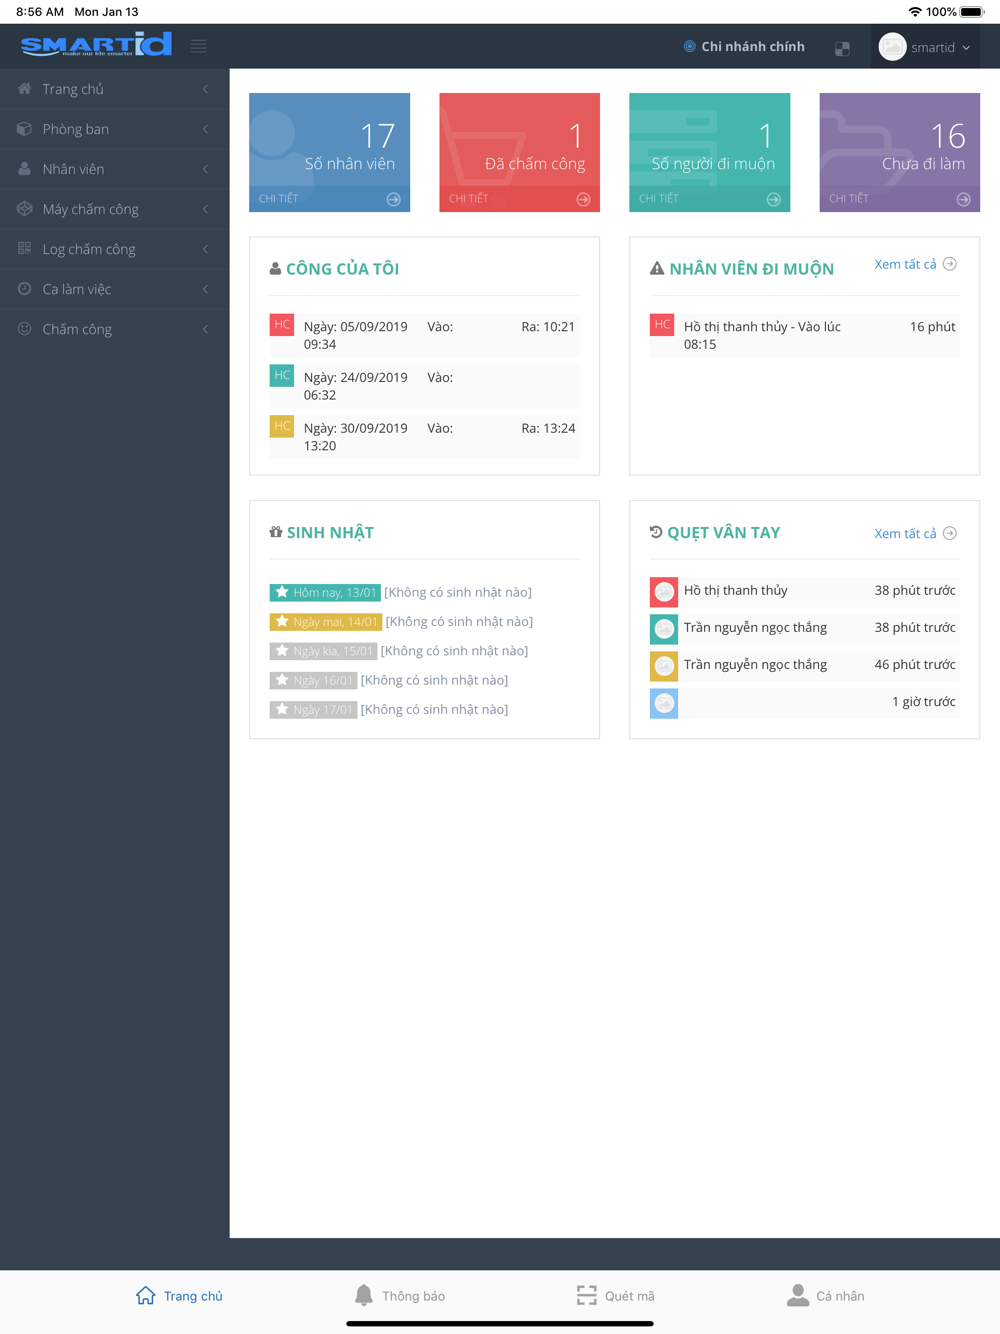Go to the Cá nhân profile tab
Screen dimensions: 1000x1334
coord(826,1296)
